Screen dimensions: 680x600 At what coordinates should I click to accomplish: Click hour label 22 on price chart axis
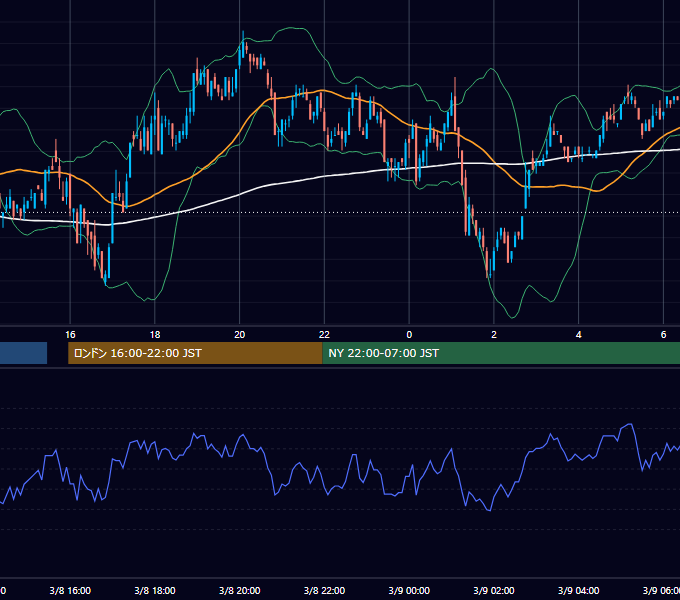click(324, 334)
